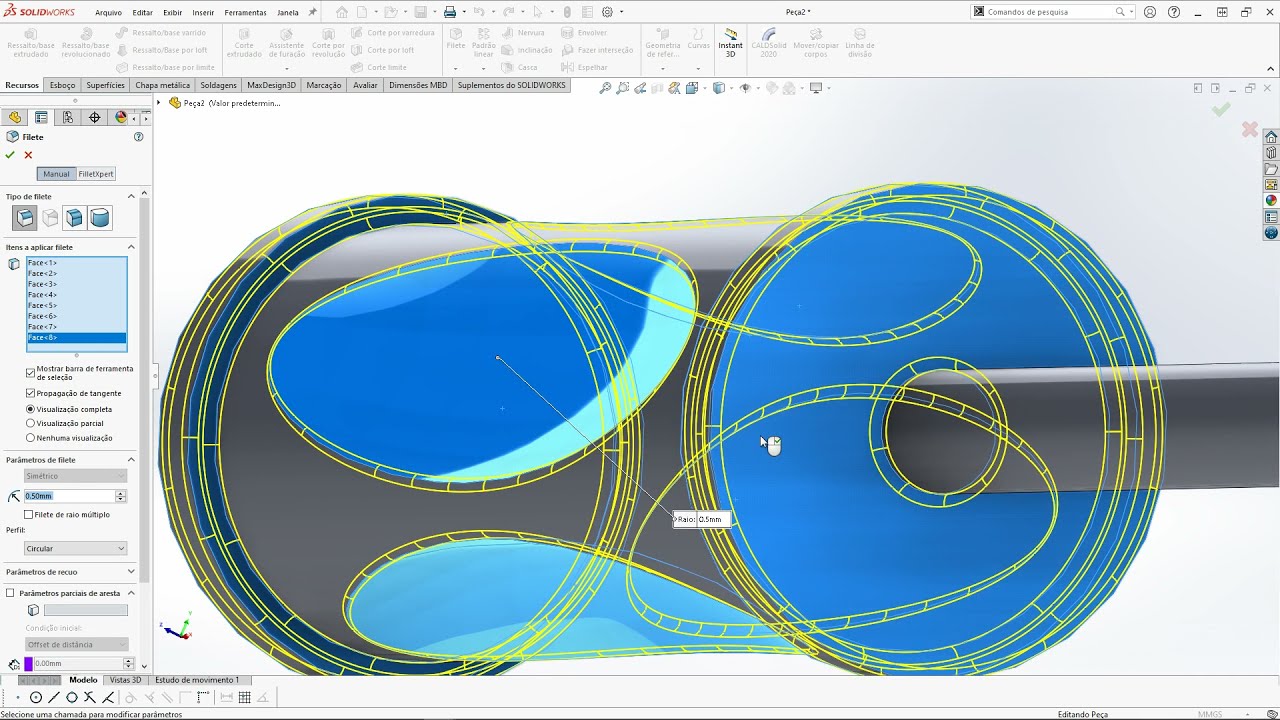
Task: Open the Hide/Show Items eye icon
Action: (745, 88)
